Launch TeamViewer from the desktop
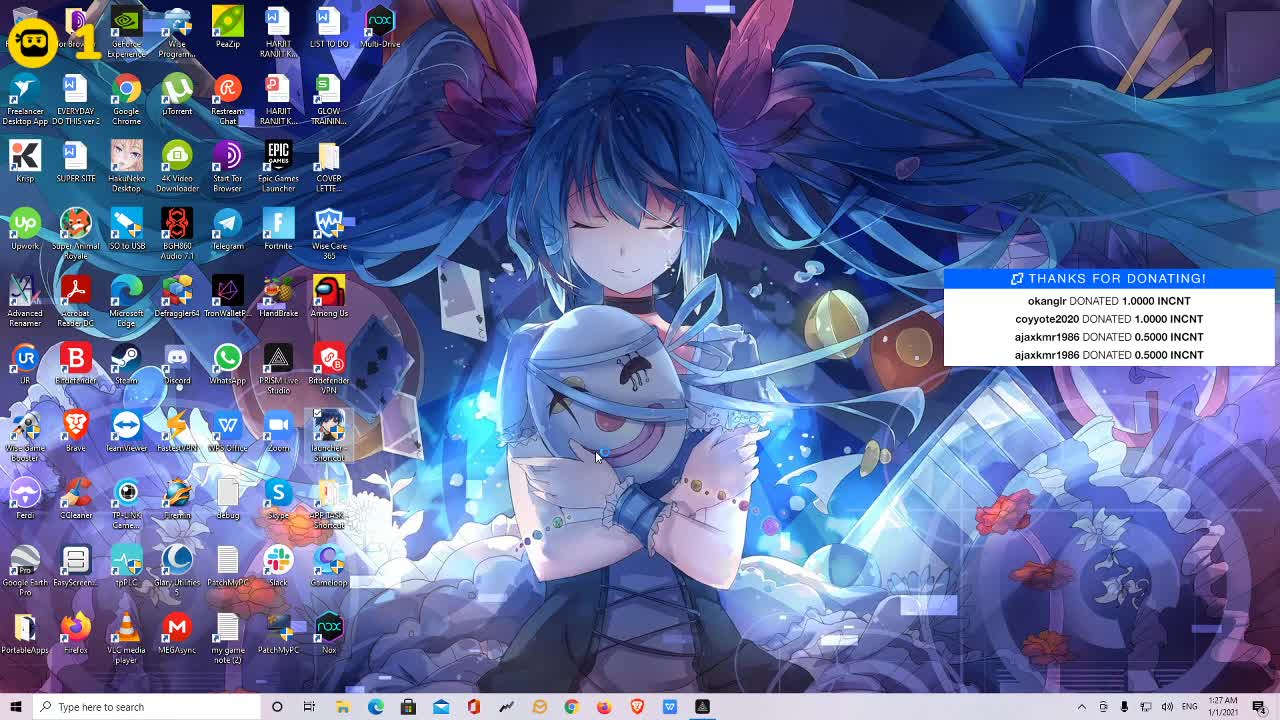 coord(126,431)
